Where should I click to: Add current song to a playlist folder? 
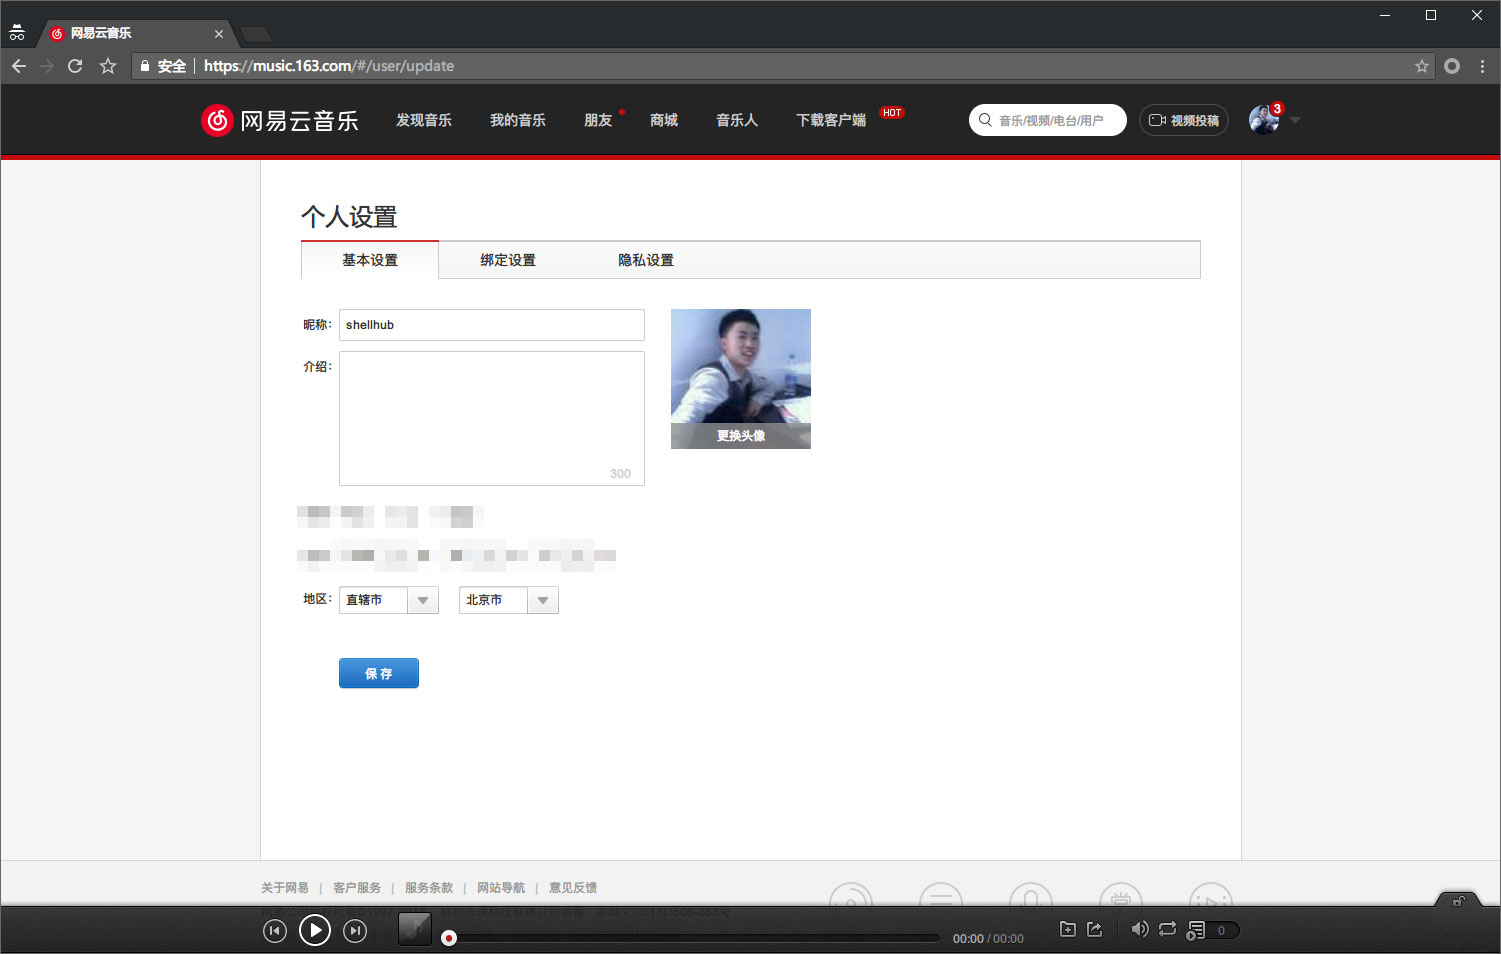(1068, 929)
